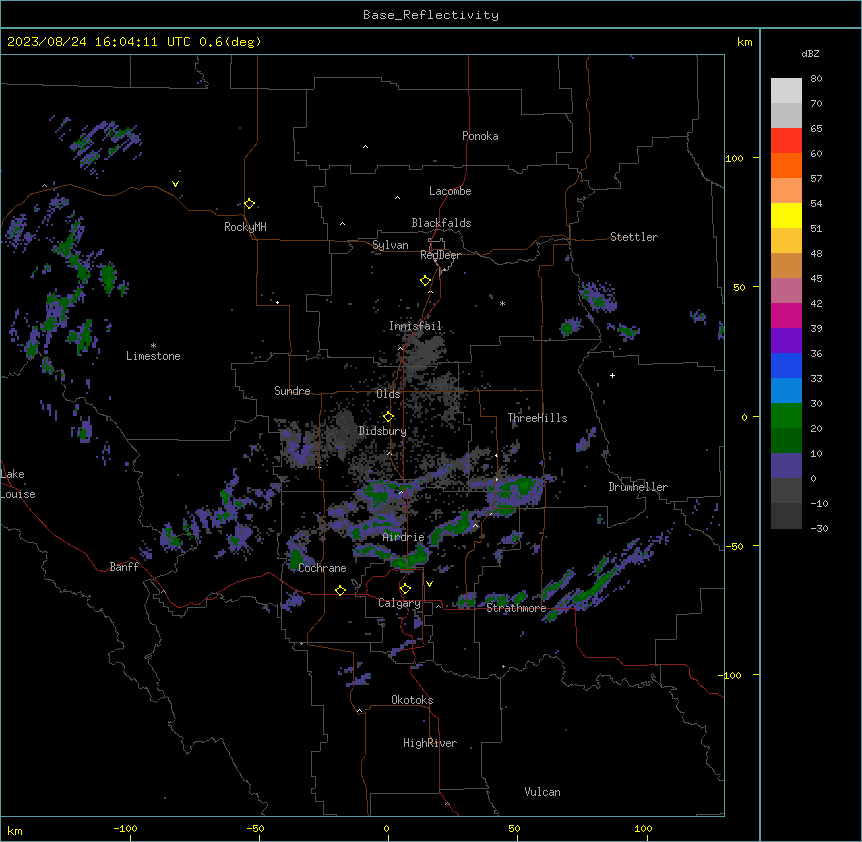Select the bright yellow 51-54 dBZ swatch
Viewport: 862px width, 842px height.
(786, 215)
